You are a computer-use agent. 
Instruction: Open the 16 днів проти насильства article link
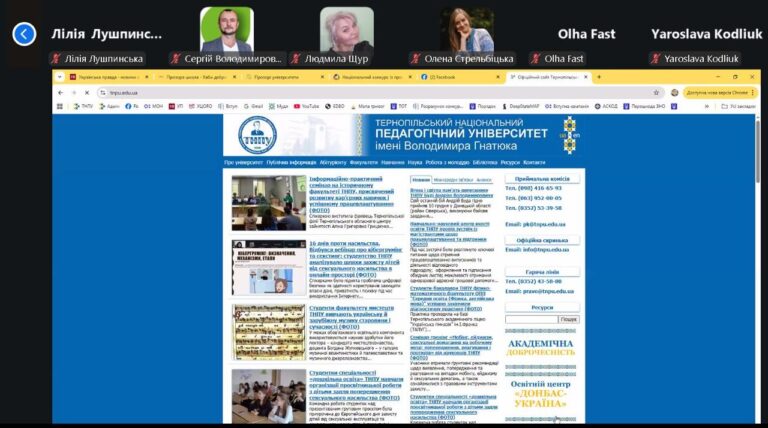pos(357,259)
